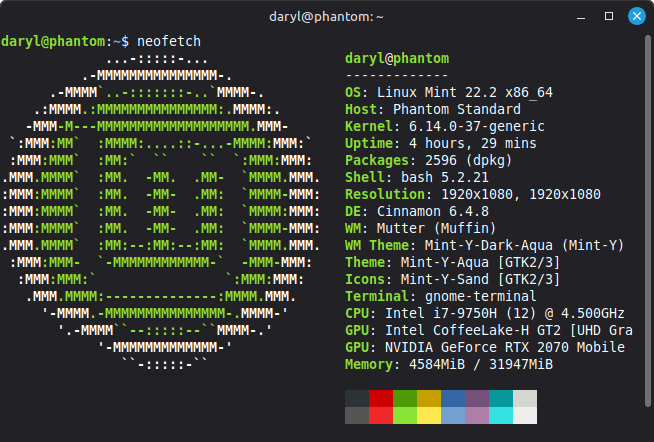654x442 pixels.
Task: Click the dark green color block
Action: coord(404,398)
